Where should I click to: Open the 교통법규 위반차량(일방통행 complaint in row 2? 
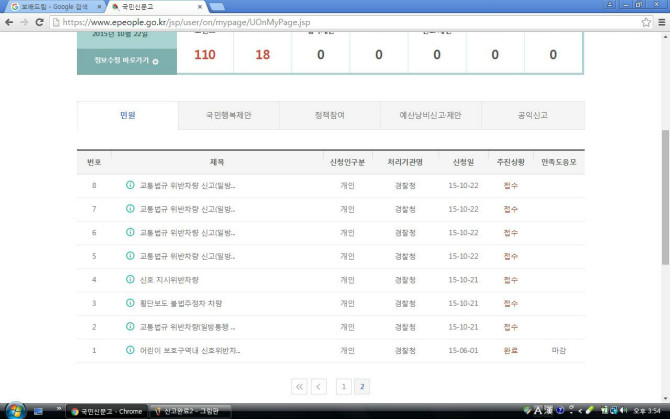[x=187, y=327]
